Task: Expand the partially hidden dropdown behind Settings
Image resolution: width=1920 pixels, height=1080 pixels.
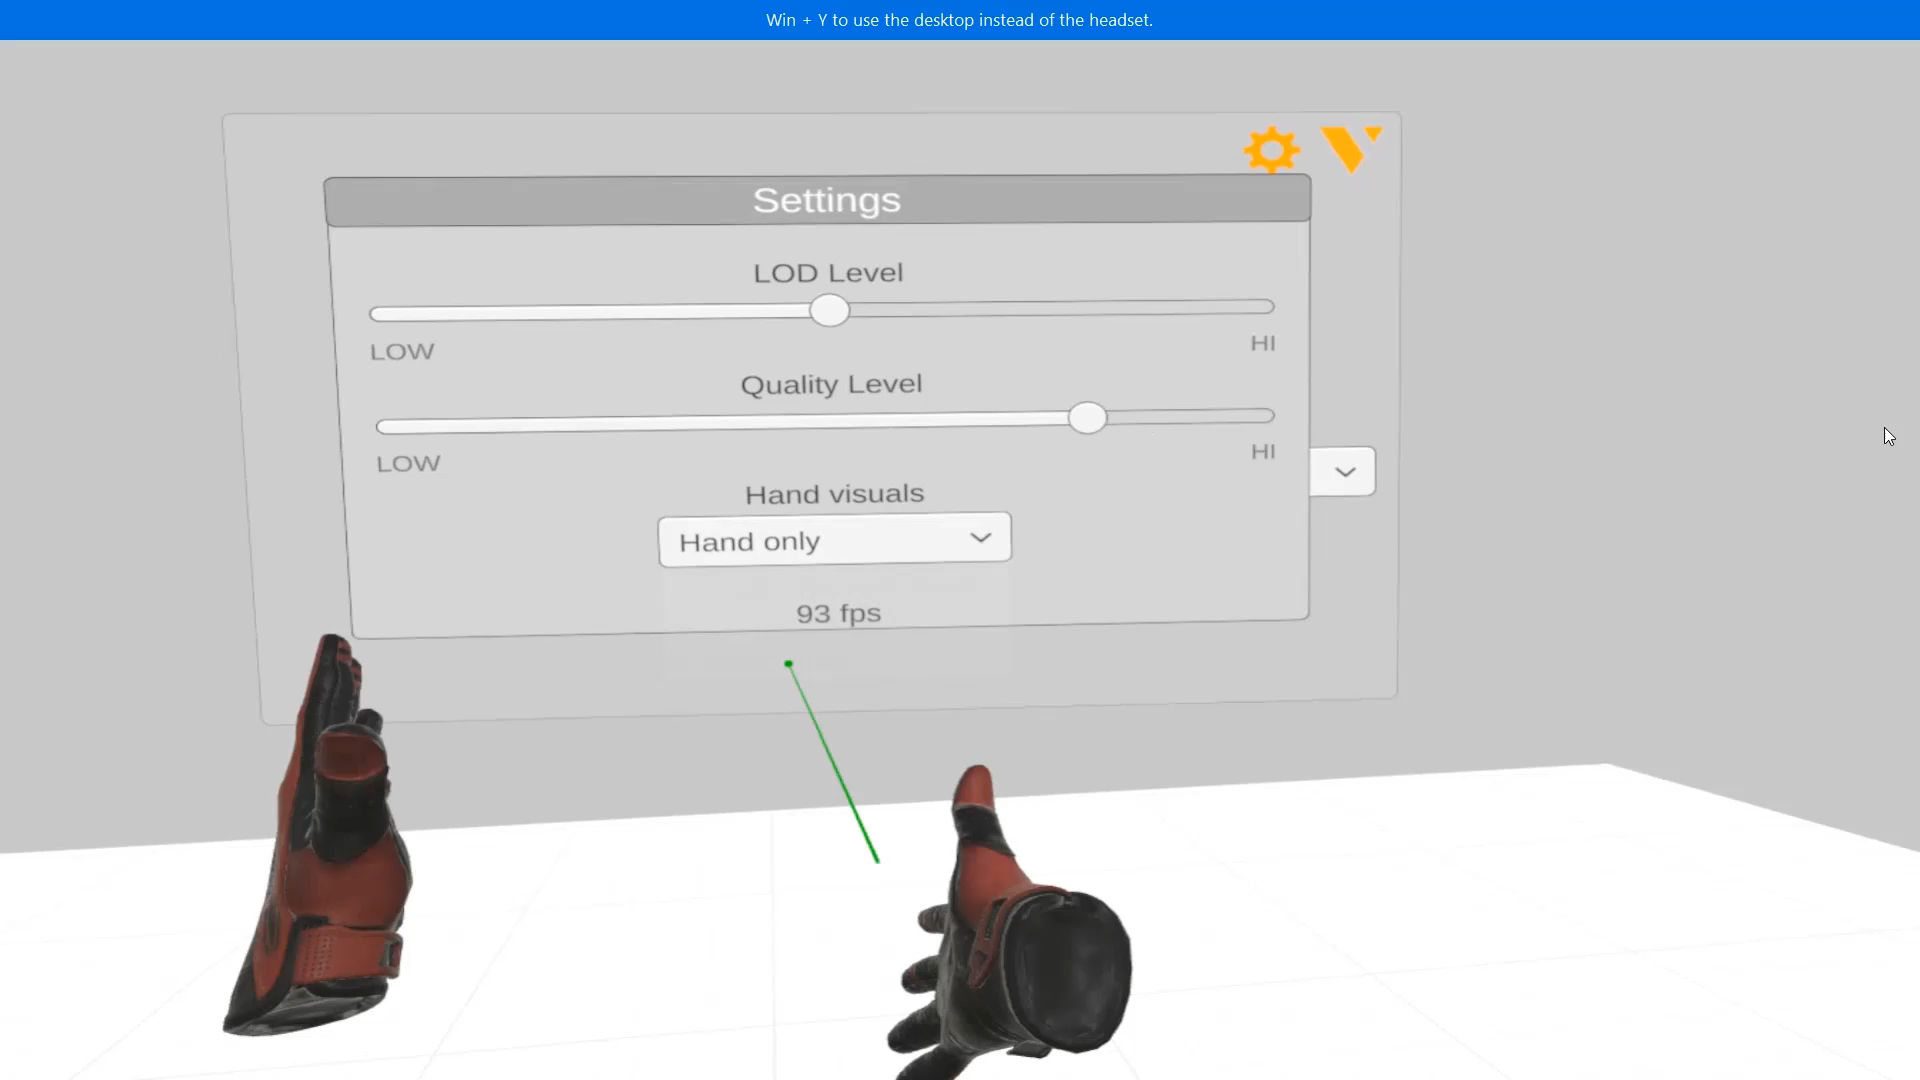Action: tap(1344, 472)
